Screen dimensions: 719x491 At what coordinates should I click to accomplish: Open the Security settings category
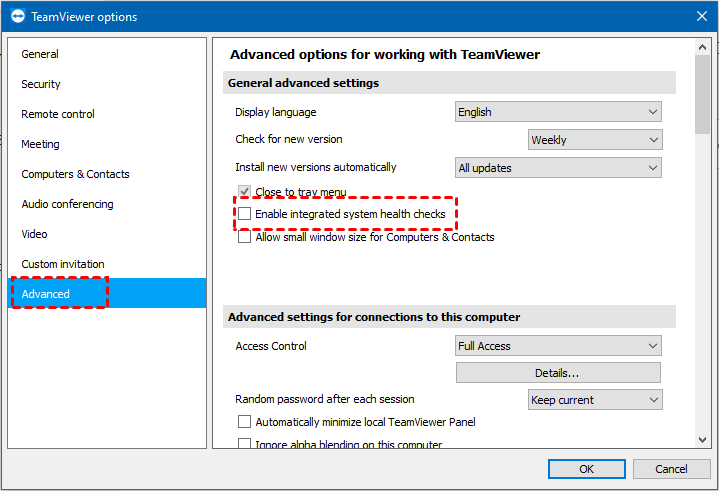[x=41, y=84]
